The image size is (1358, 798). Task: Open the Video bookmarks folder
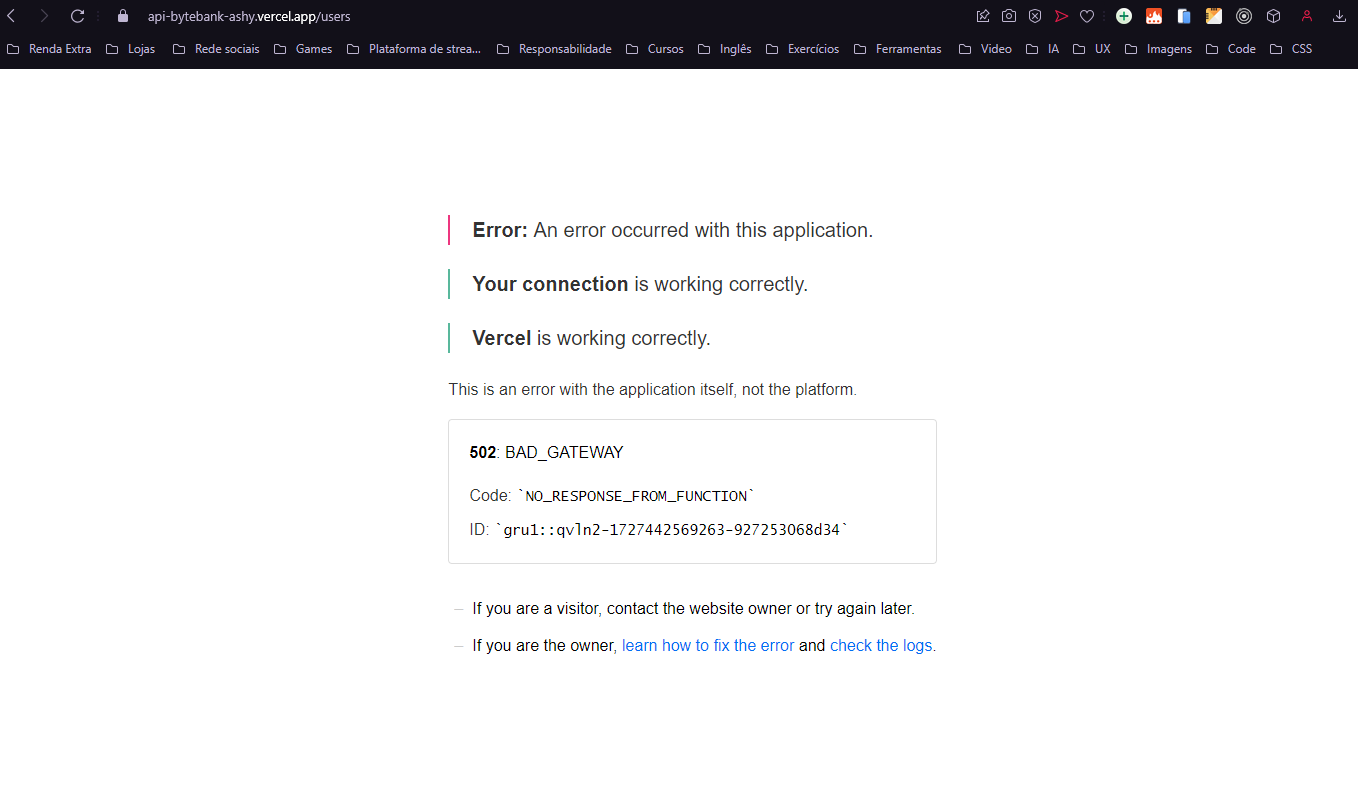pos(985,49)
